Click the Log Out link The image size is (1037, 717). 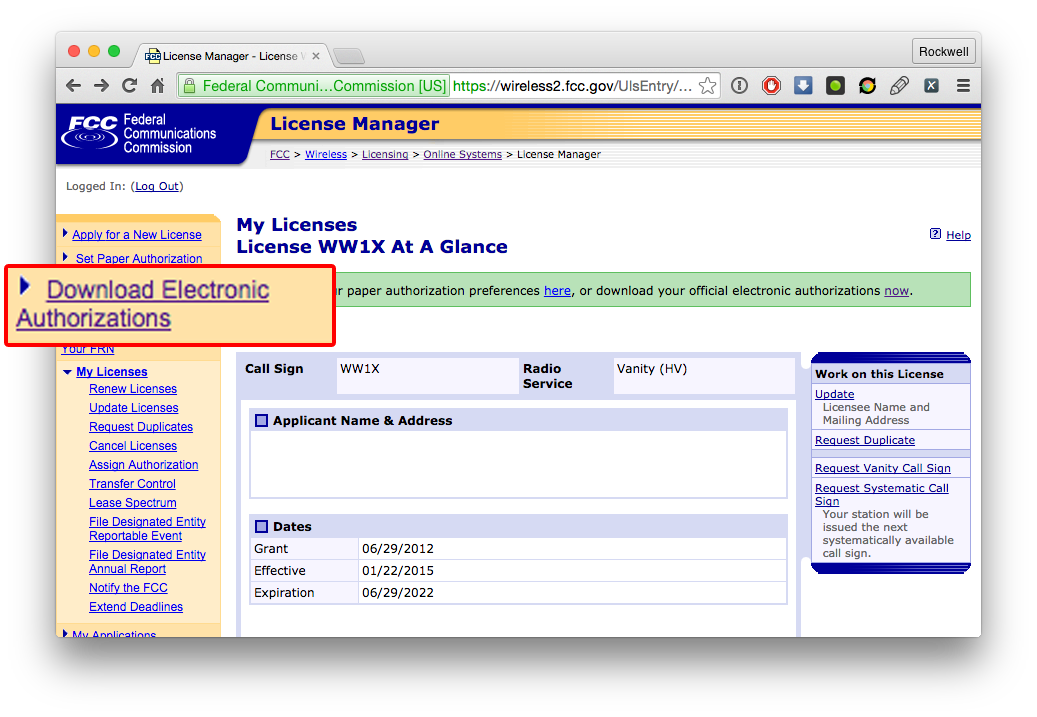point(157,187)
